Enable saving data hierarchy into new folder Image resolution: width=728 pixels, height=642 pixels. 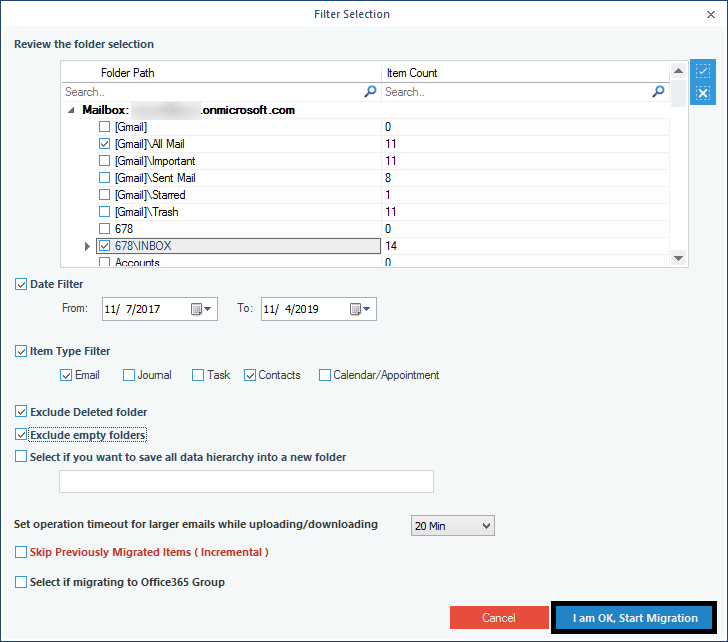(x=21, y=456)
